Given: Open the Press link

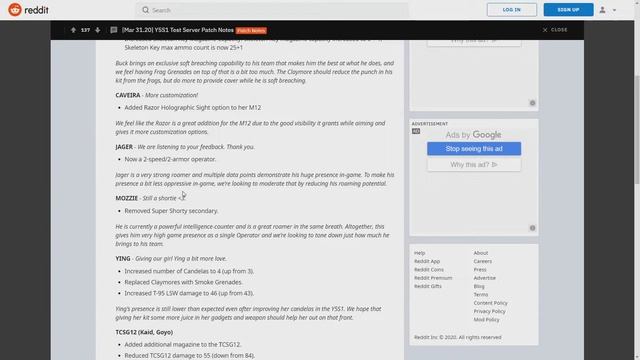Looking at the screenshot, I should click(x=480, y=270).
